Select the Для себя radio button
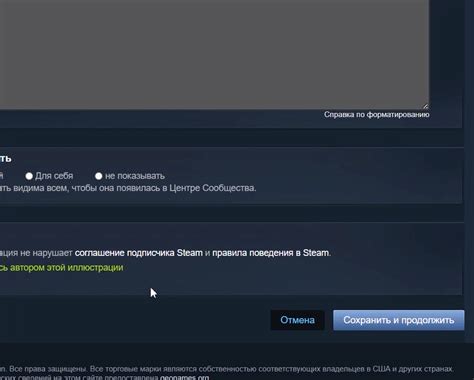 (x=29, y=176)
